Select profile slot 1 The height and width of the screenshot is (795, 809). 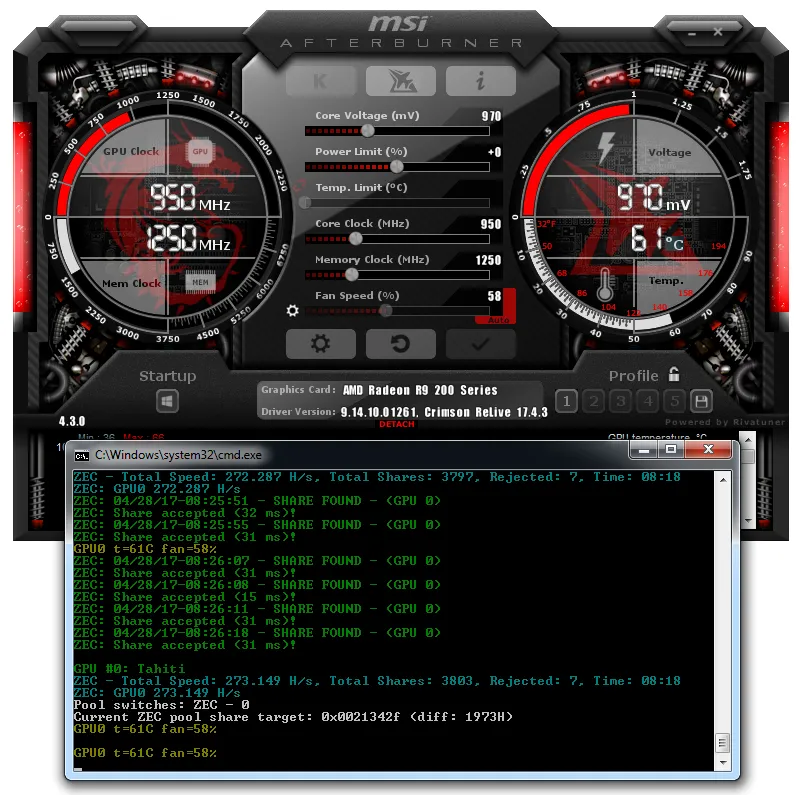tap(567, 401)
